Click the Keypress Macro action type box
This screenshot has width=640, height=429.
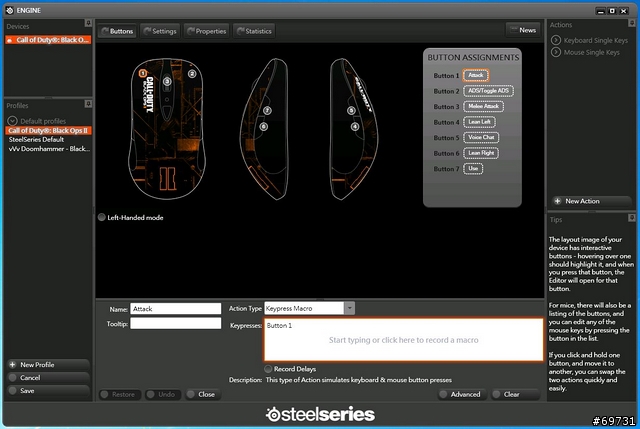pos(304,308)
